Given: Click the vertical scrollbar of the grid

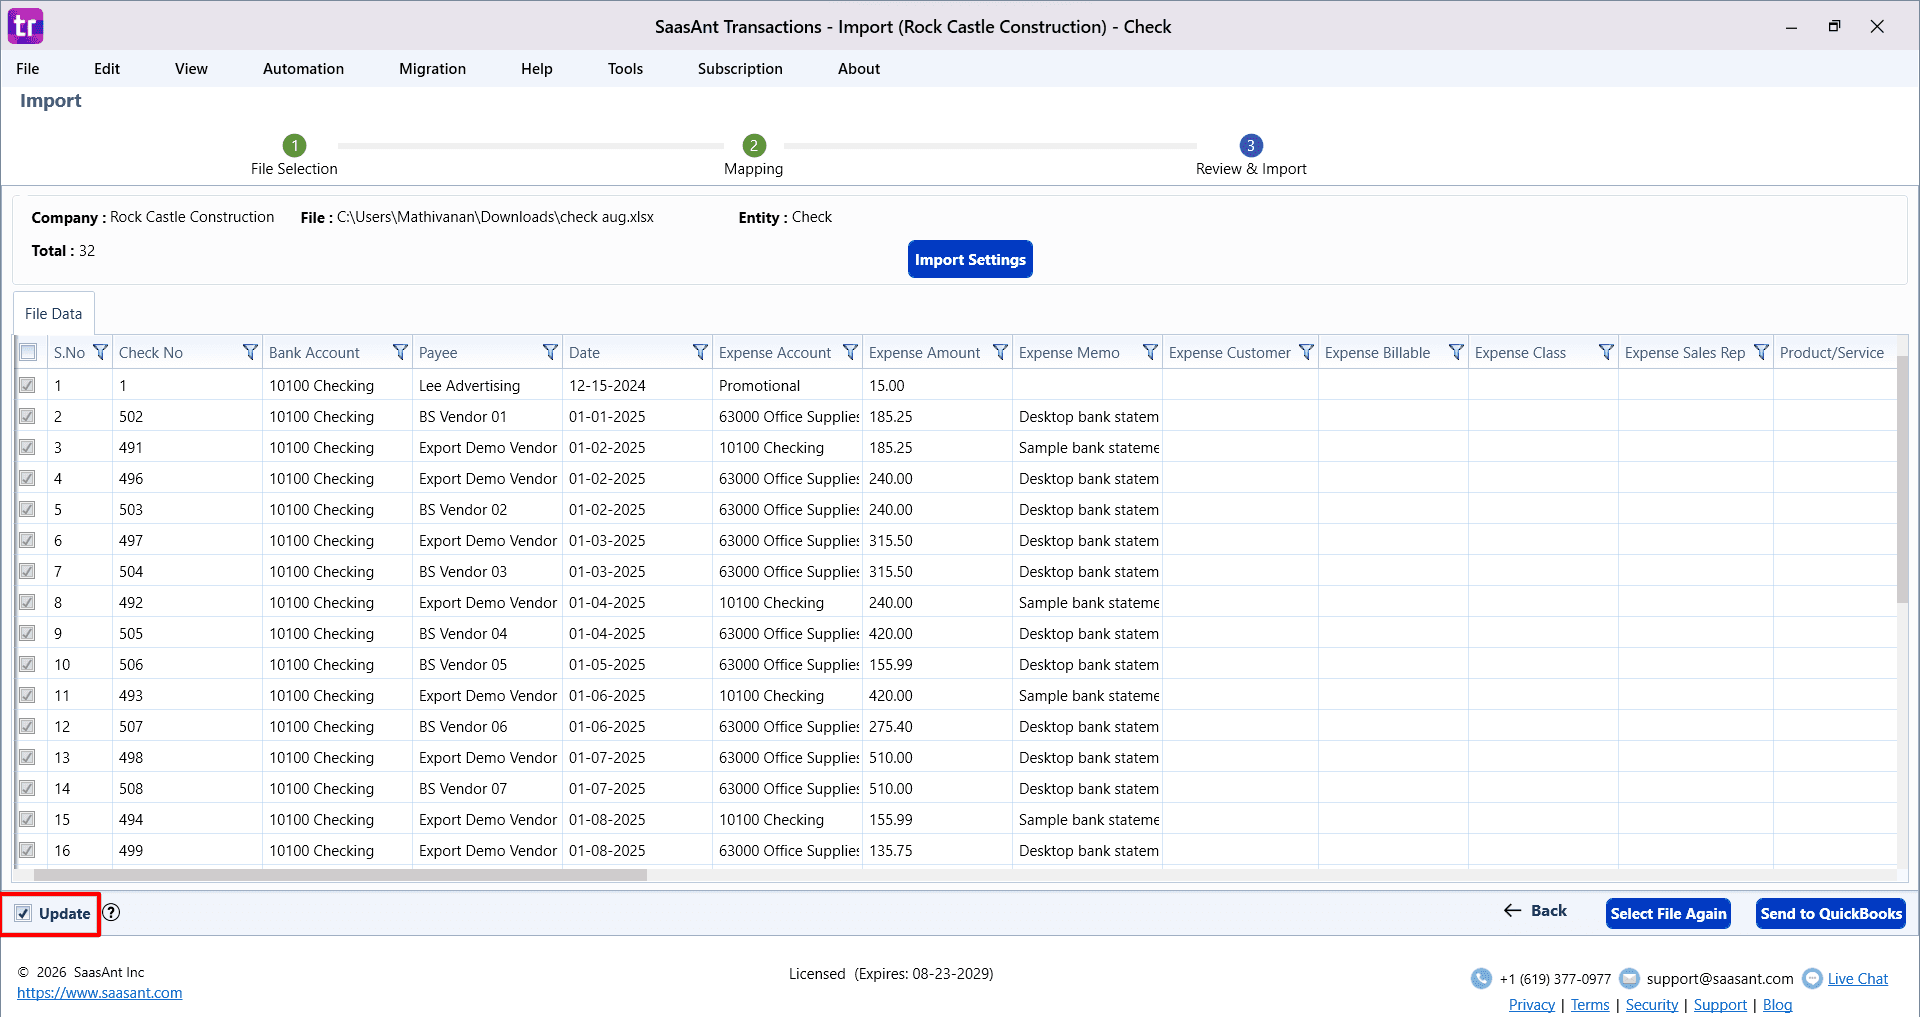Looking at the screenshot, I should point(1902,480).
